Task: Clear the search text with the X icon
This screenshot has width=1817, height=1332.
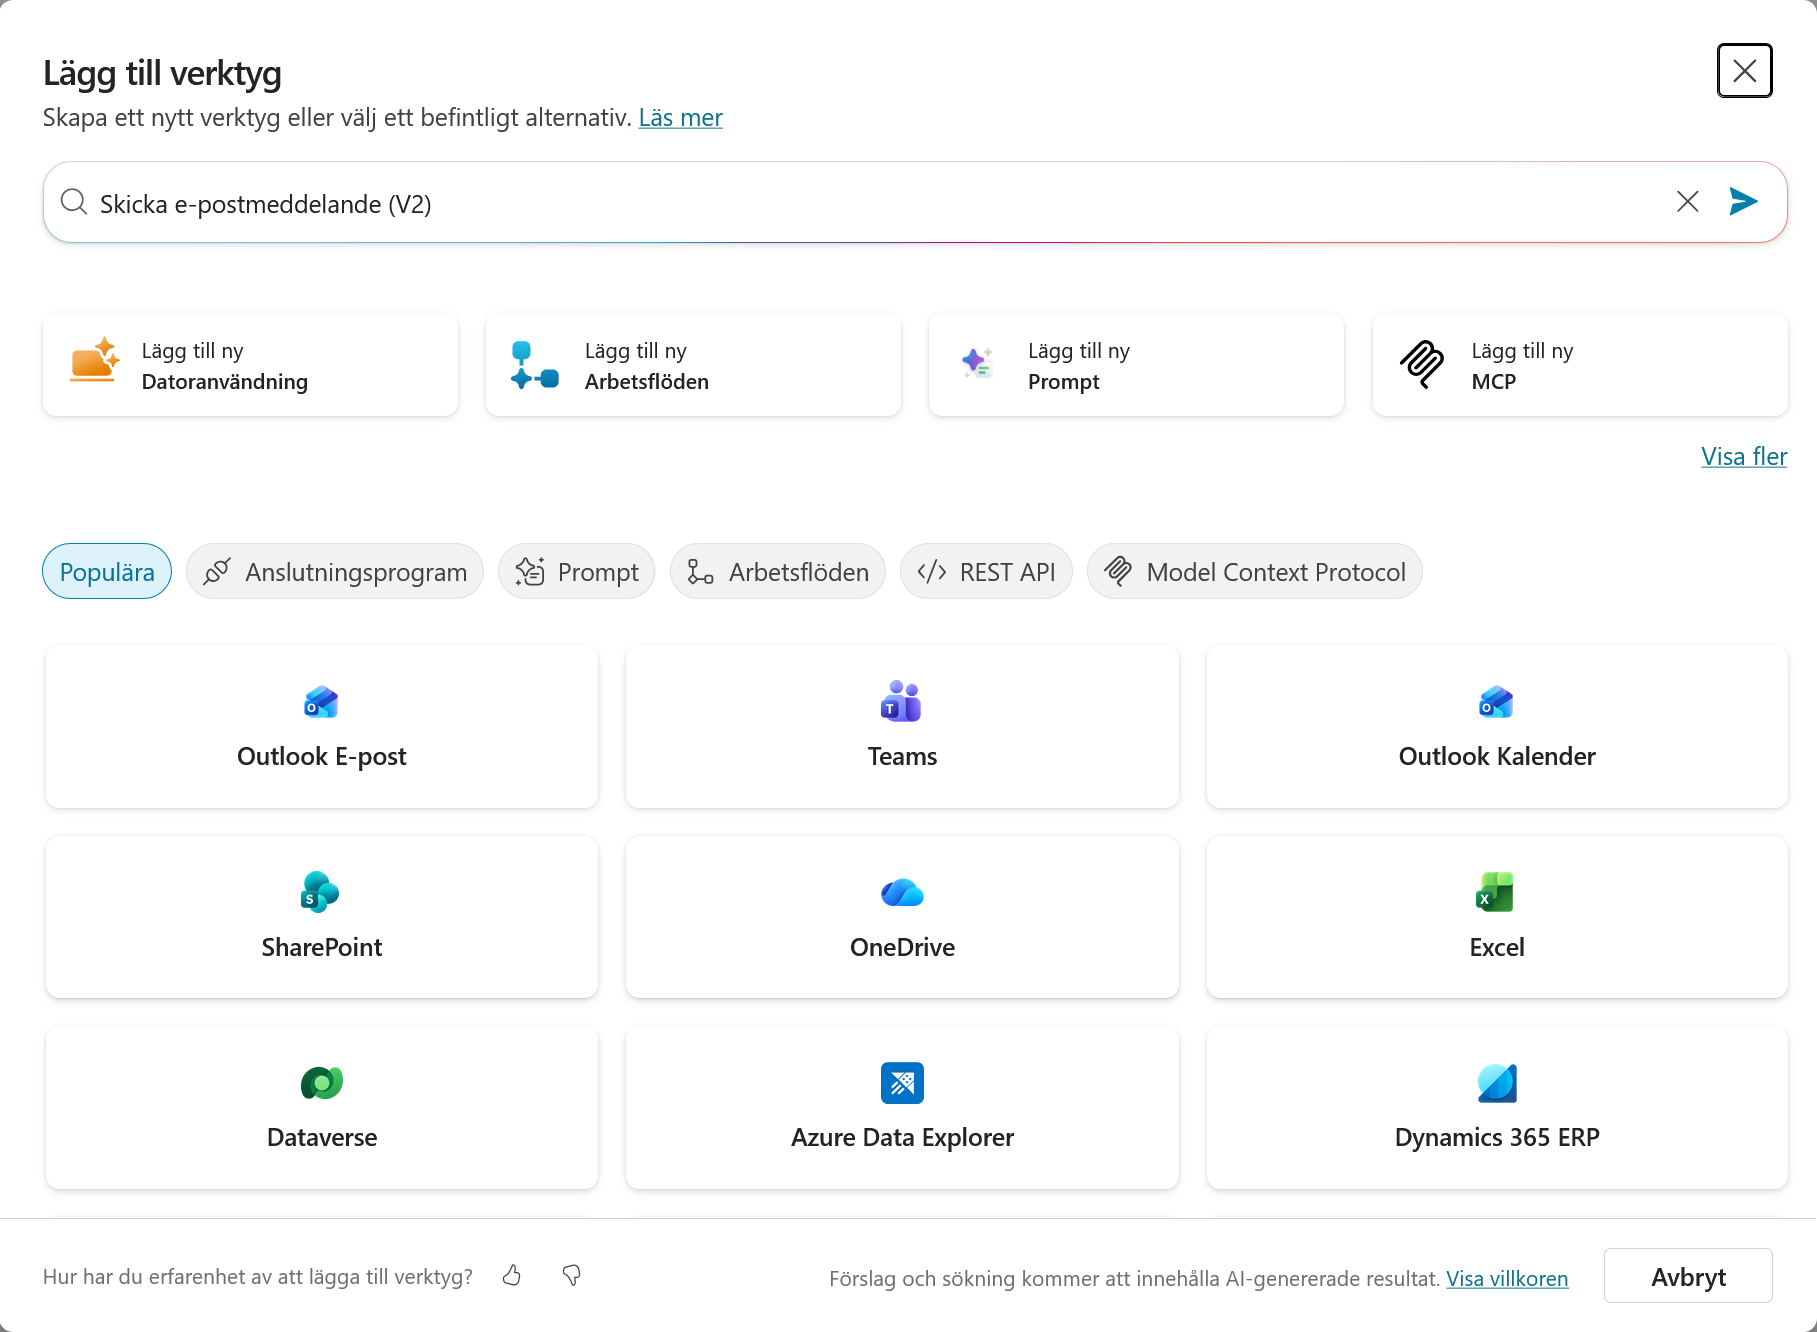Action: (1688, 202)
